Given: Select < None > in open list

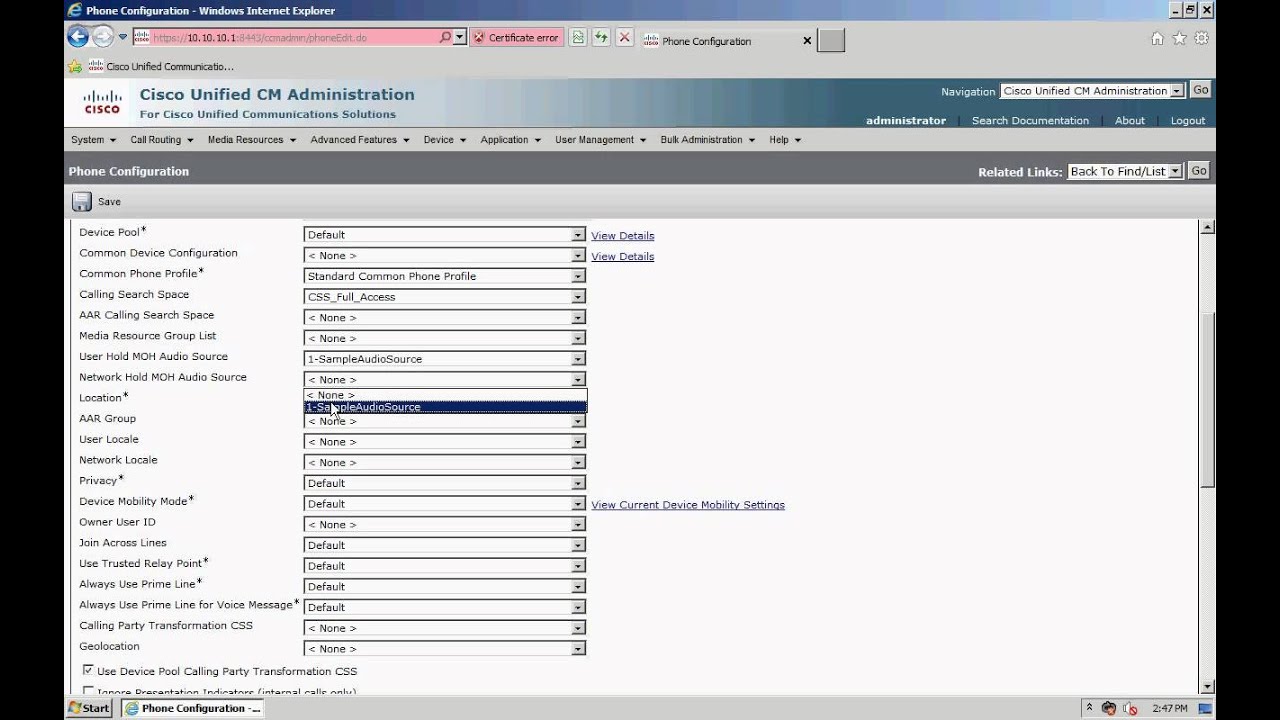Looking at the screenshot, I should click(x=445, y=395).
